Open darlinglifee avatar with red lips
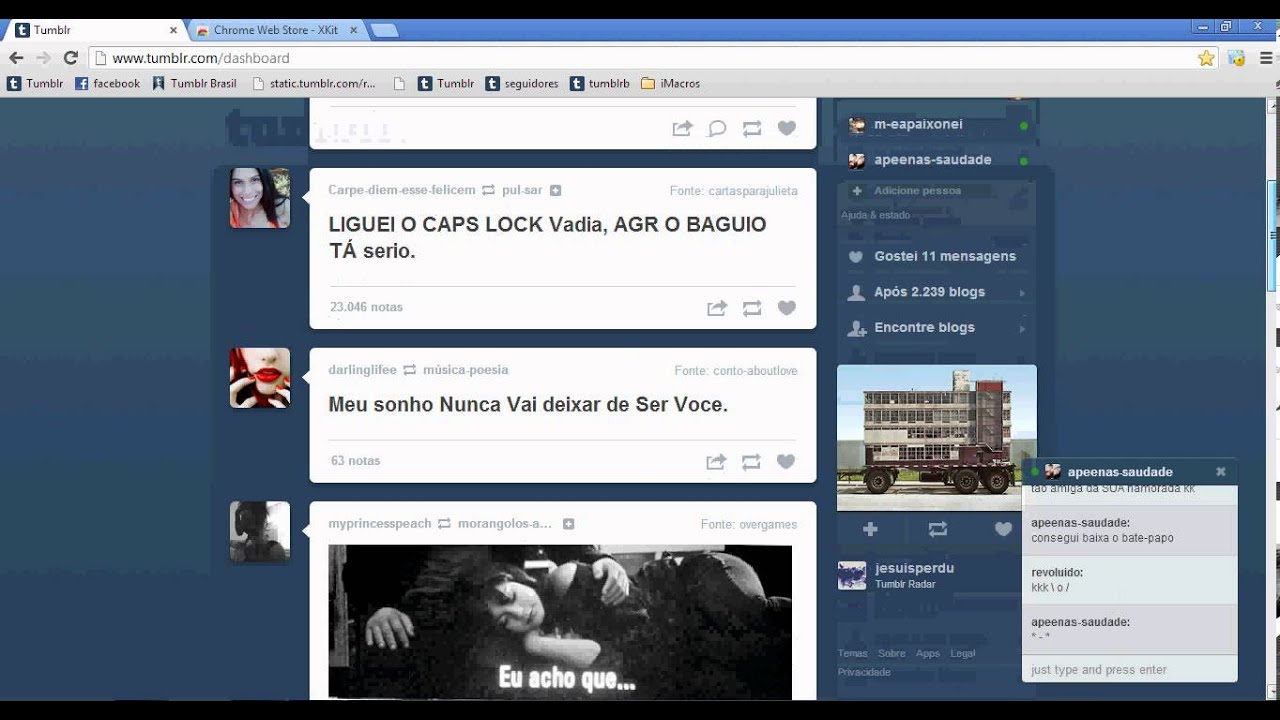Screen dimensions: 1280x720 coord(260,378)
